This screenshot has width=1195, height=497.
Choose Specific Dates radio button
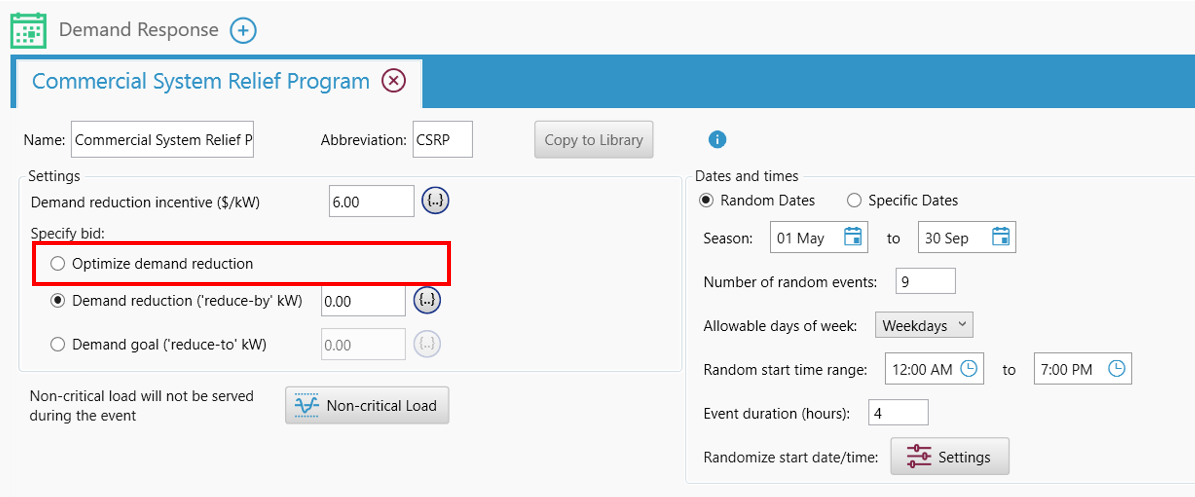tap(854, 200)
